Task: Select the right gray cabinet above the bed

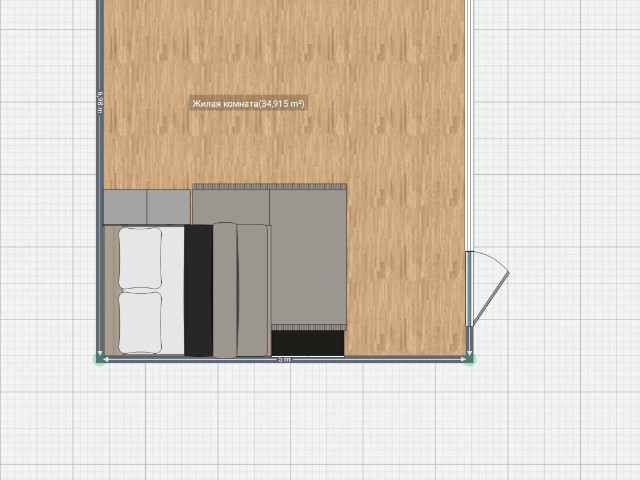Action: click(169, 207)
